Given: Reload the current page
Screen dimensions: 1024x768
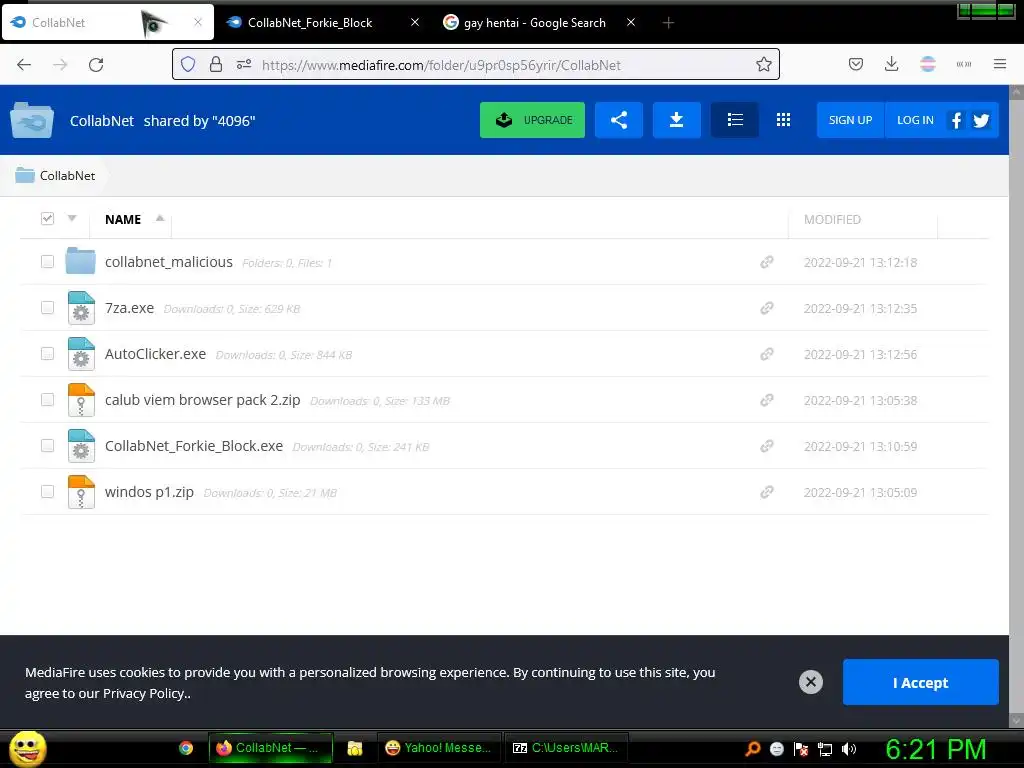Looking at the screenshot, I should pyautogui.click(x=96, y=65).
